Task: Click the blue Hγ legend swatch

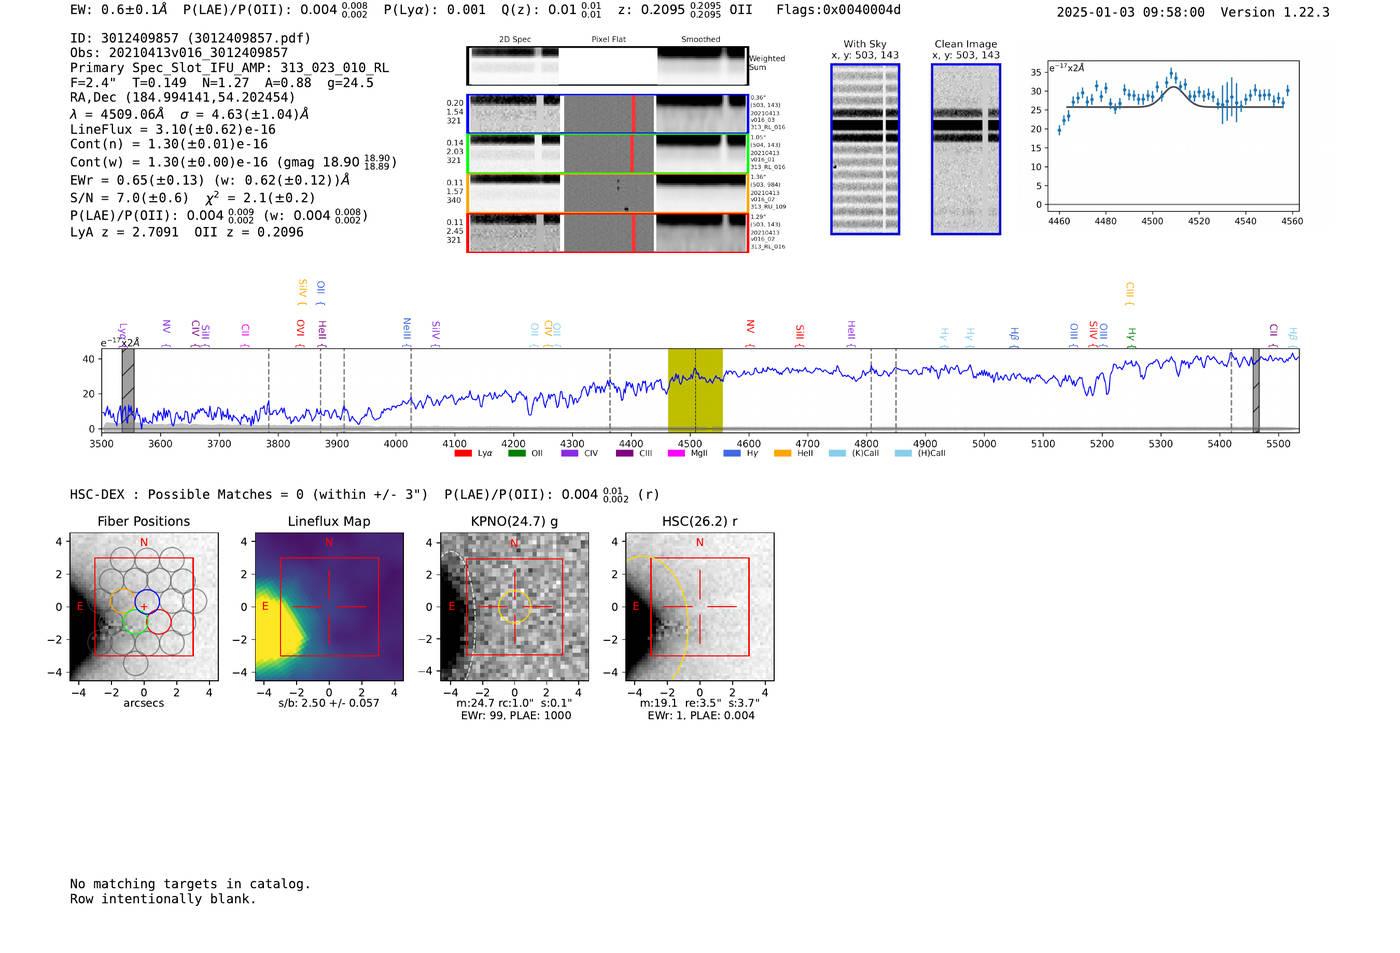Action: [732, 454]
